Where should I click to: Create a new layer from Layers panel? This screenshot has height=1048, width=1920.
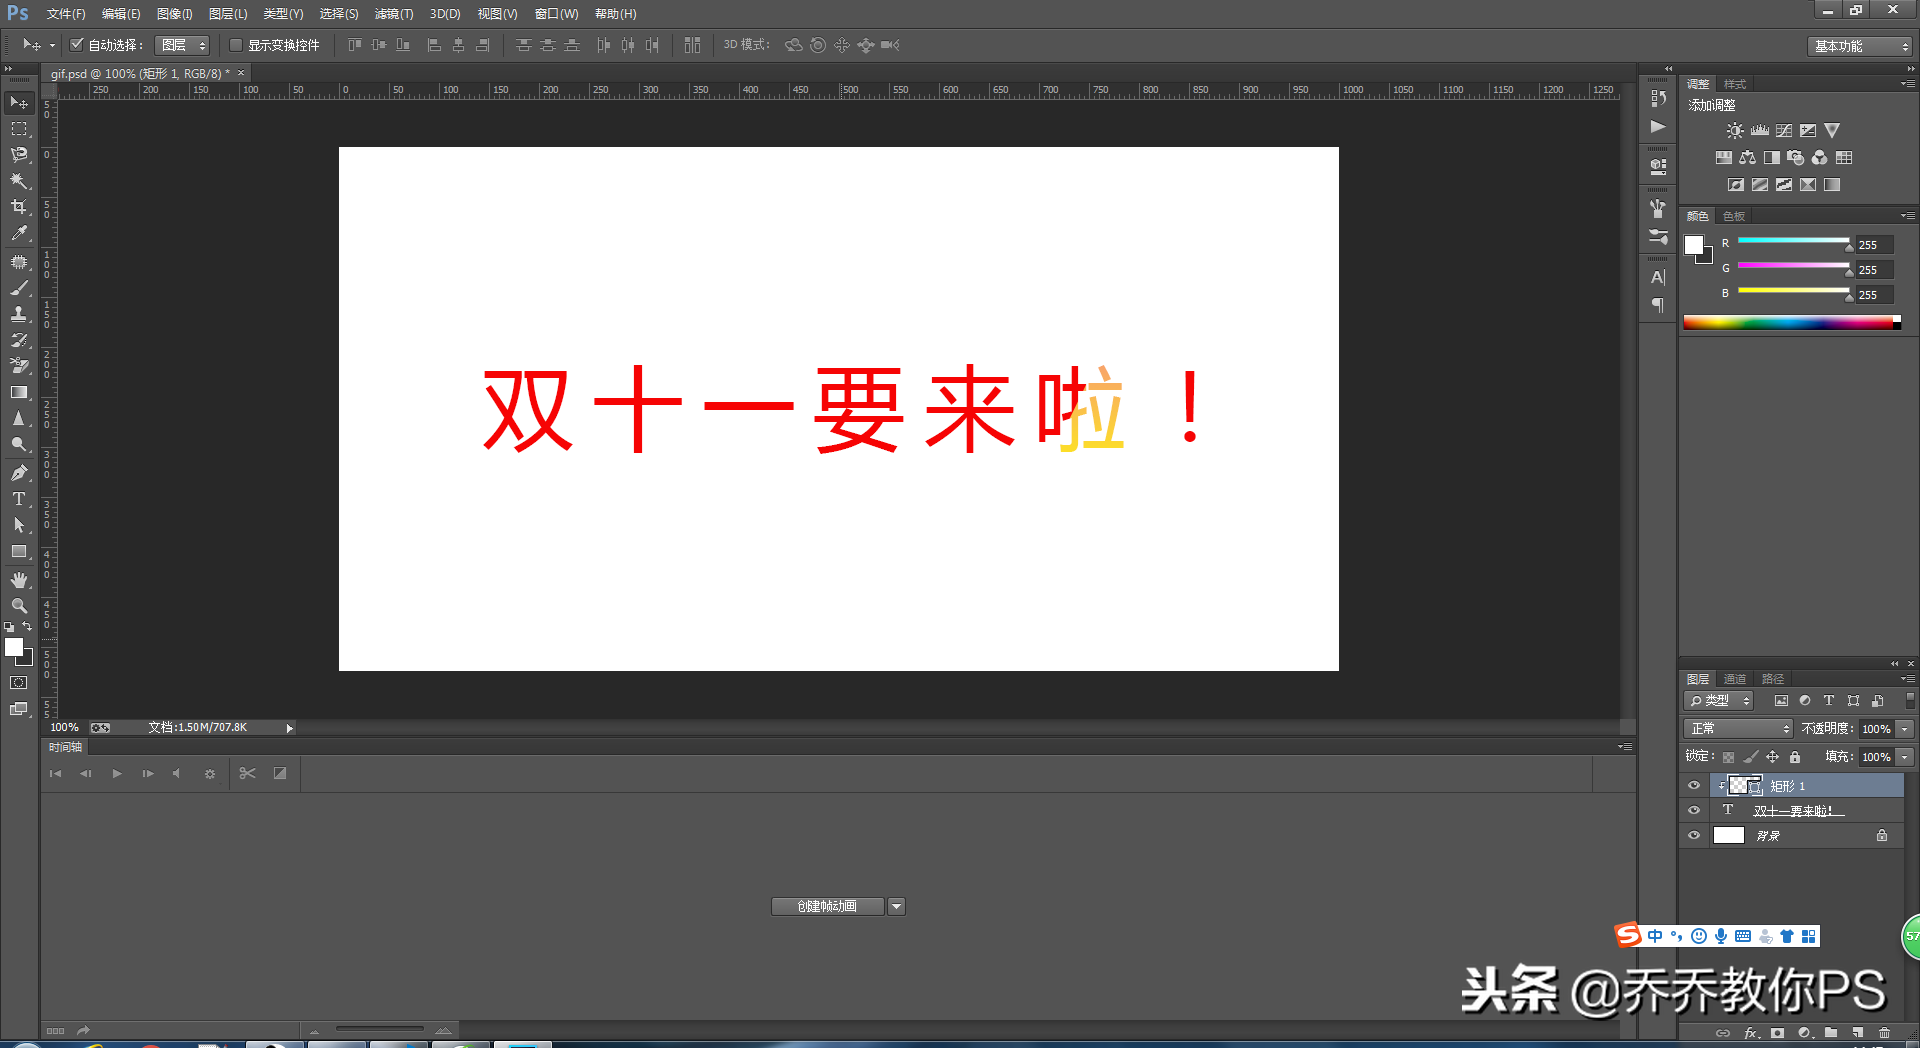click(1858, 1033)
